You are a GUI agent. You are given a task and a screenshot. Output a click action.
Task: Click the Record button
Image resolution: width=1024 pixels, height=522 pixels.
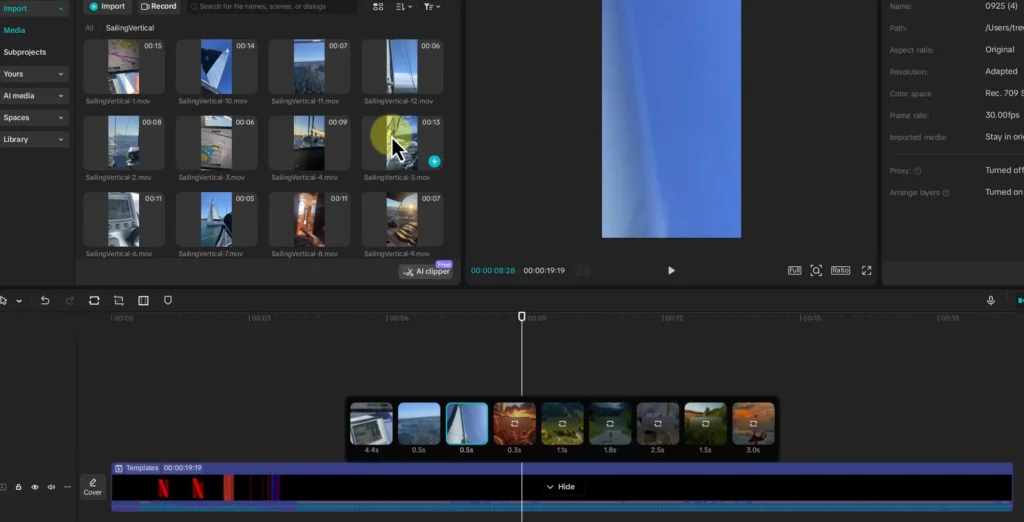coord(158,6)
